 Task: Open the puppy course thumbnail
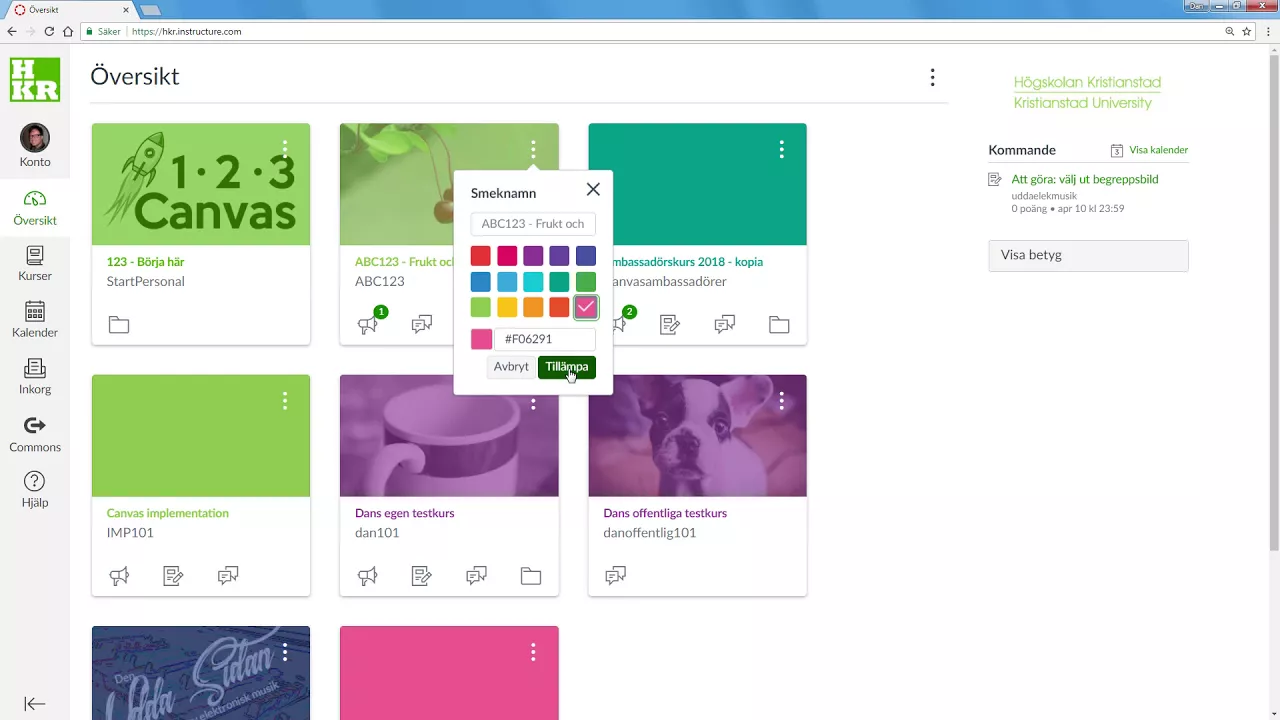(697, 436)
